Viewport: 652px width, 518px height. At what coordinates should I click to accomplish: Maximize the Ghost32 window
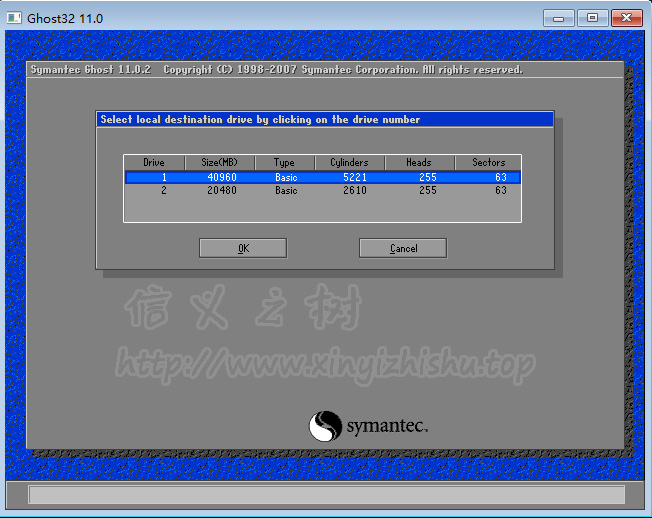point(592,18)
